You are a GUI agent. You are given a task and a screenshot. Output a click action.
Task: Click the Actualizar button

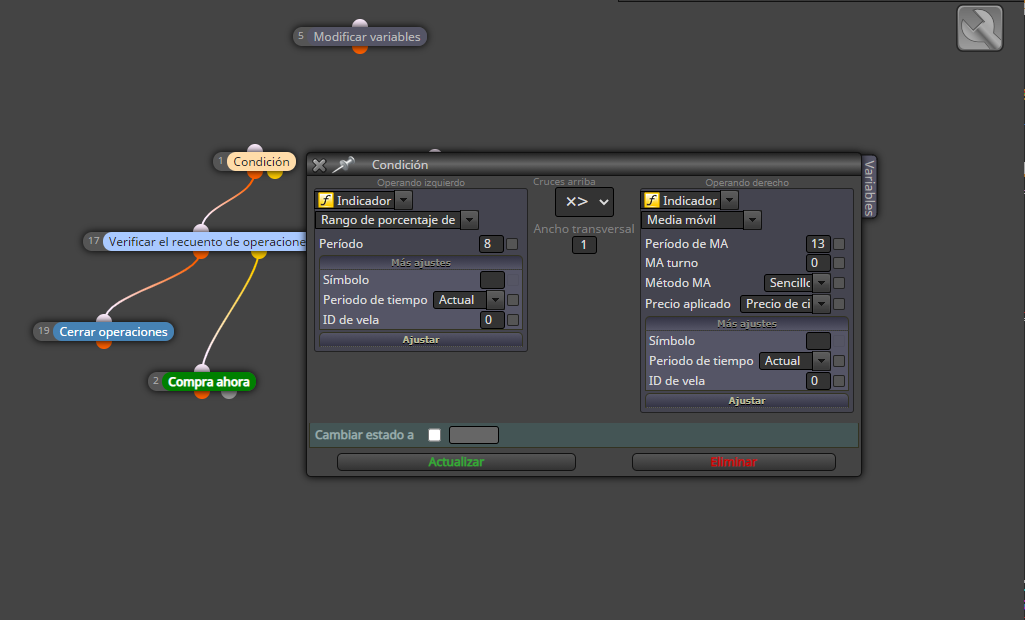456,462
